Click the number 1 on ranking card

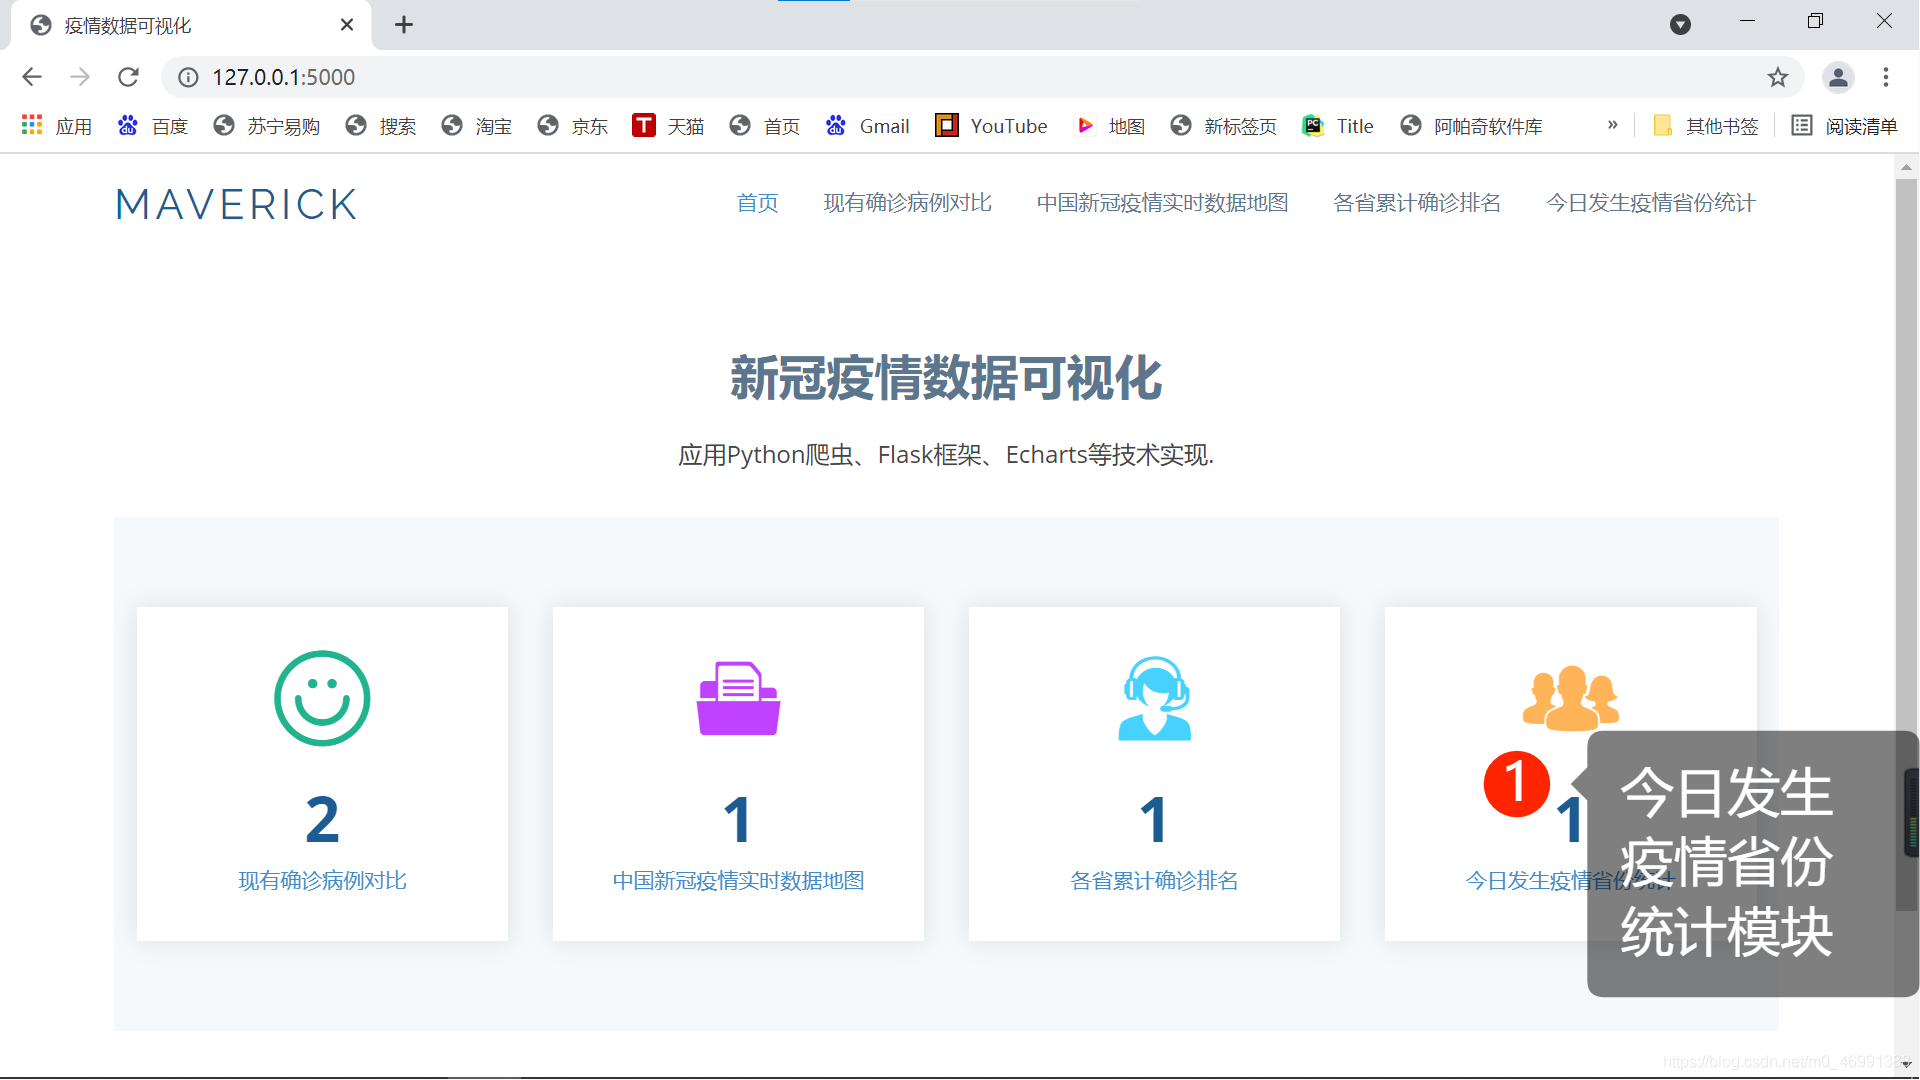(x=1153, y=820)
